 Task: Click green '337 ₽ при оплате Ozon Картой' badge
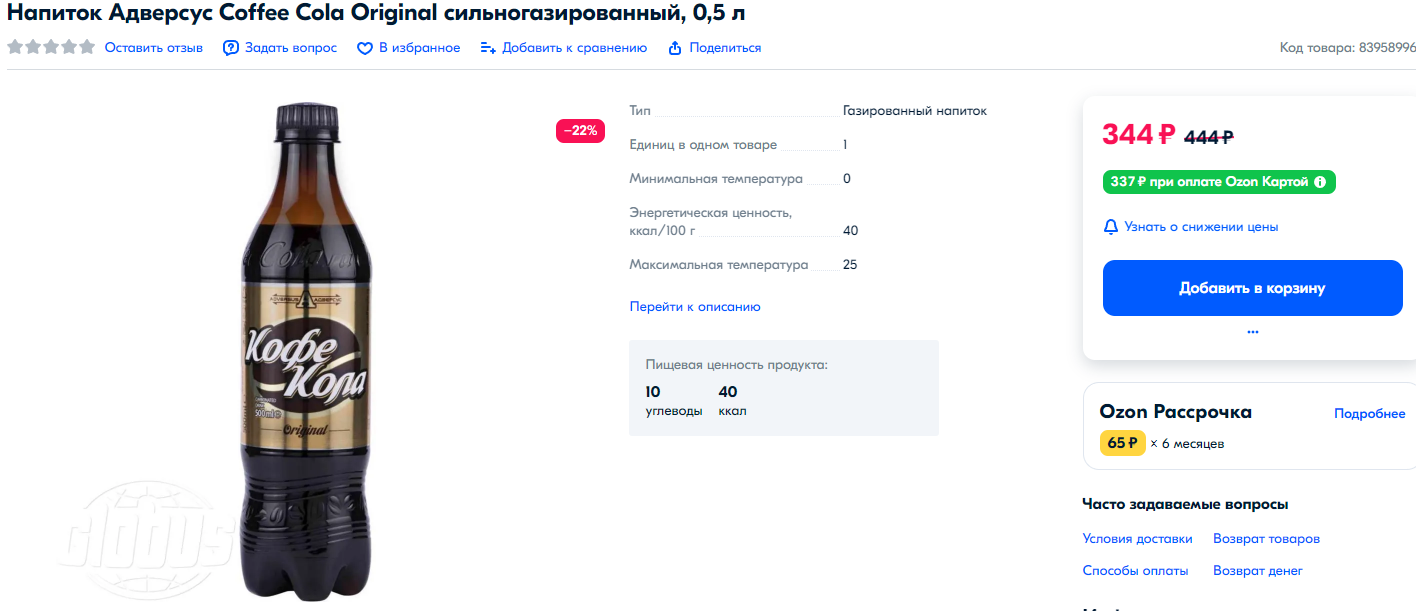tap(1219, 182)
